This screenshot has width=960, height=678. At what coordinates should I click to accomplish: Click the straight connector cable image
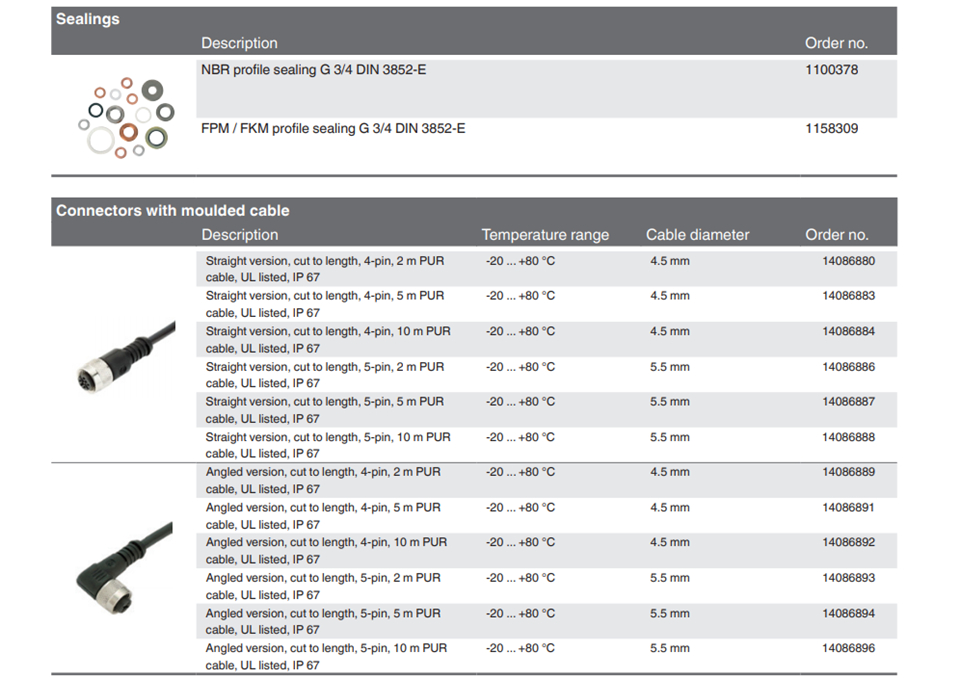[126, 357]
